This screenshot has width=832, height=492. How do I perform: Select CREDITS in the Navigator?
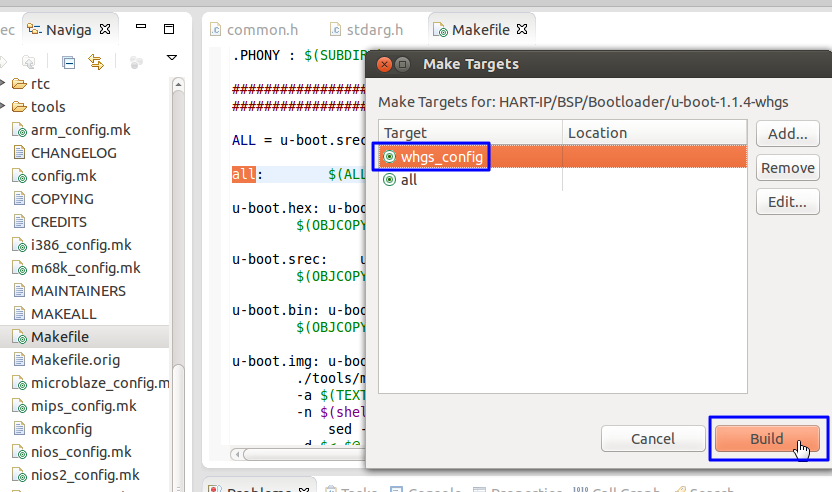(59, 222)
